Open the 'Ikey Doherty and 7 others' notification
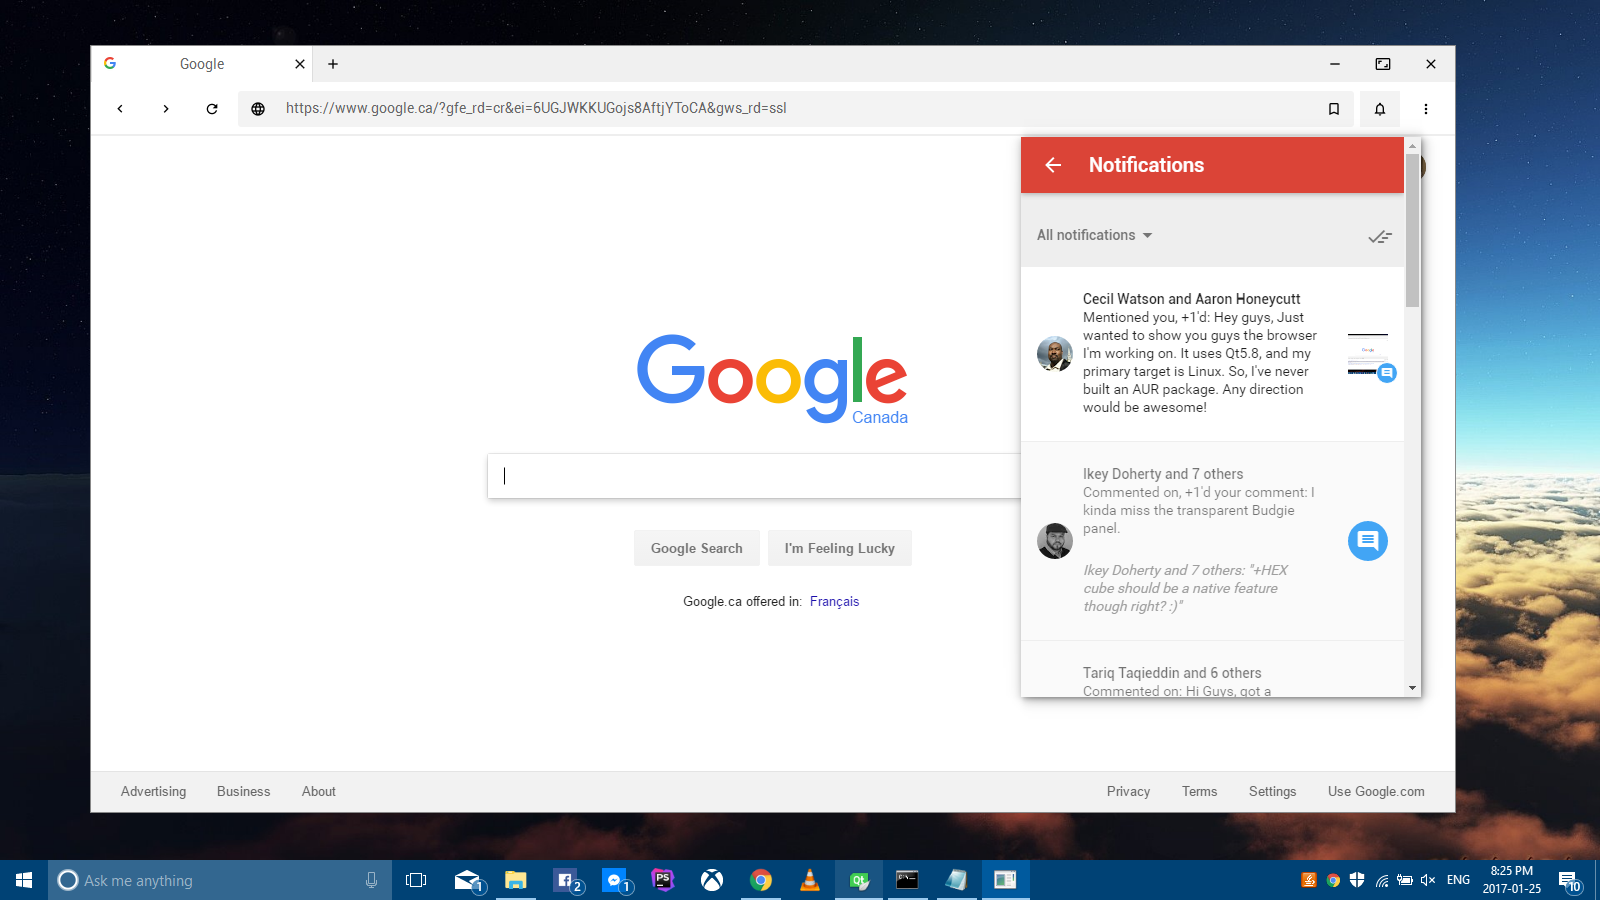Screen dimensions: 1600x900 coord(1212,541)
